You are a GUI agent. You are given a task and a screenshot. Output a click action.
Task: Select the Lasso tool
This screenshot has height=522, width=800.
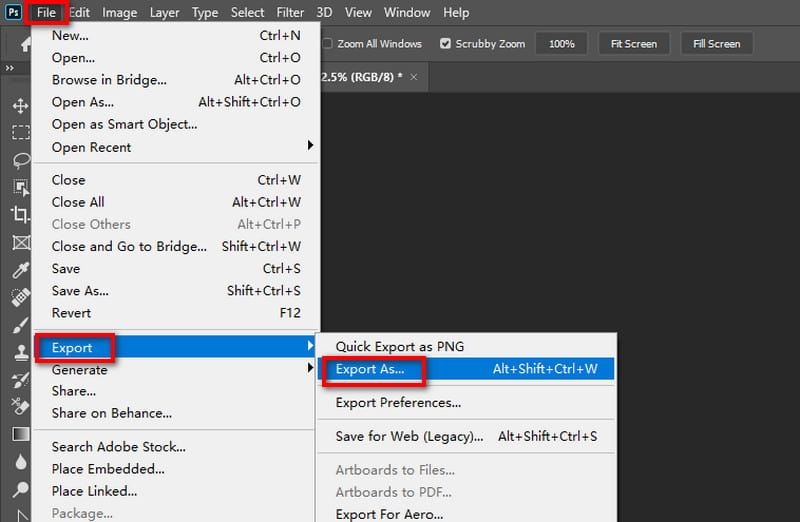click(x=20, y=160)
